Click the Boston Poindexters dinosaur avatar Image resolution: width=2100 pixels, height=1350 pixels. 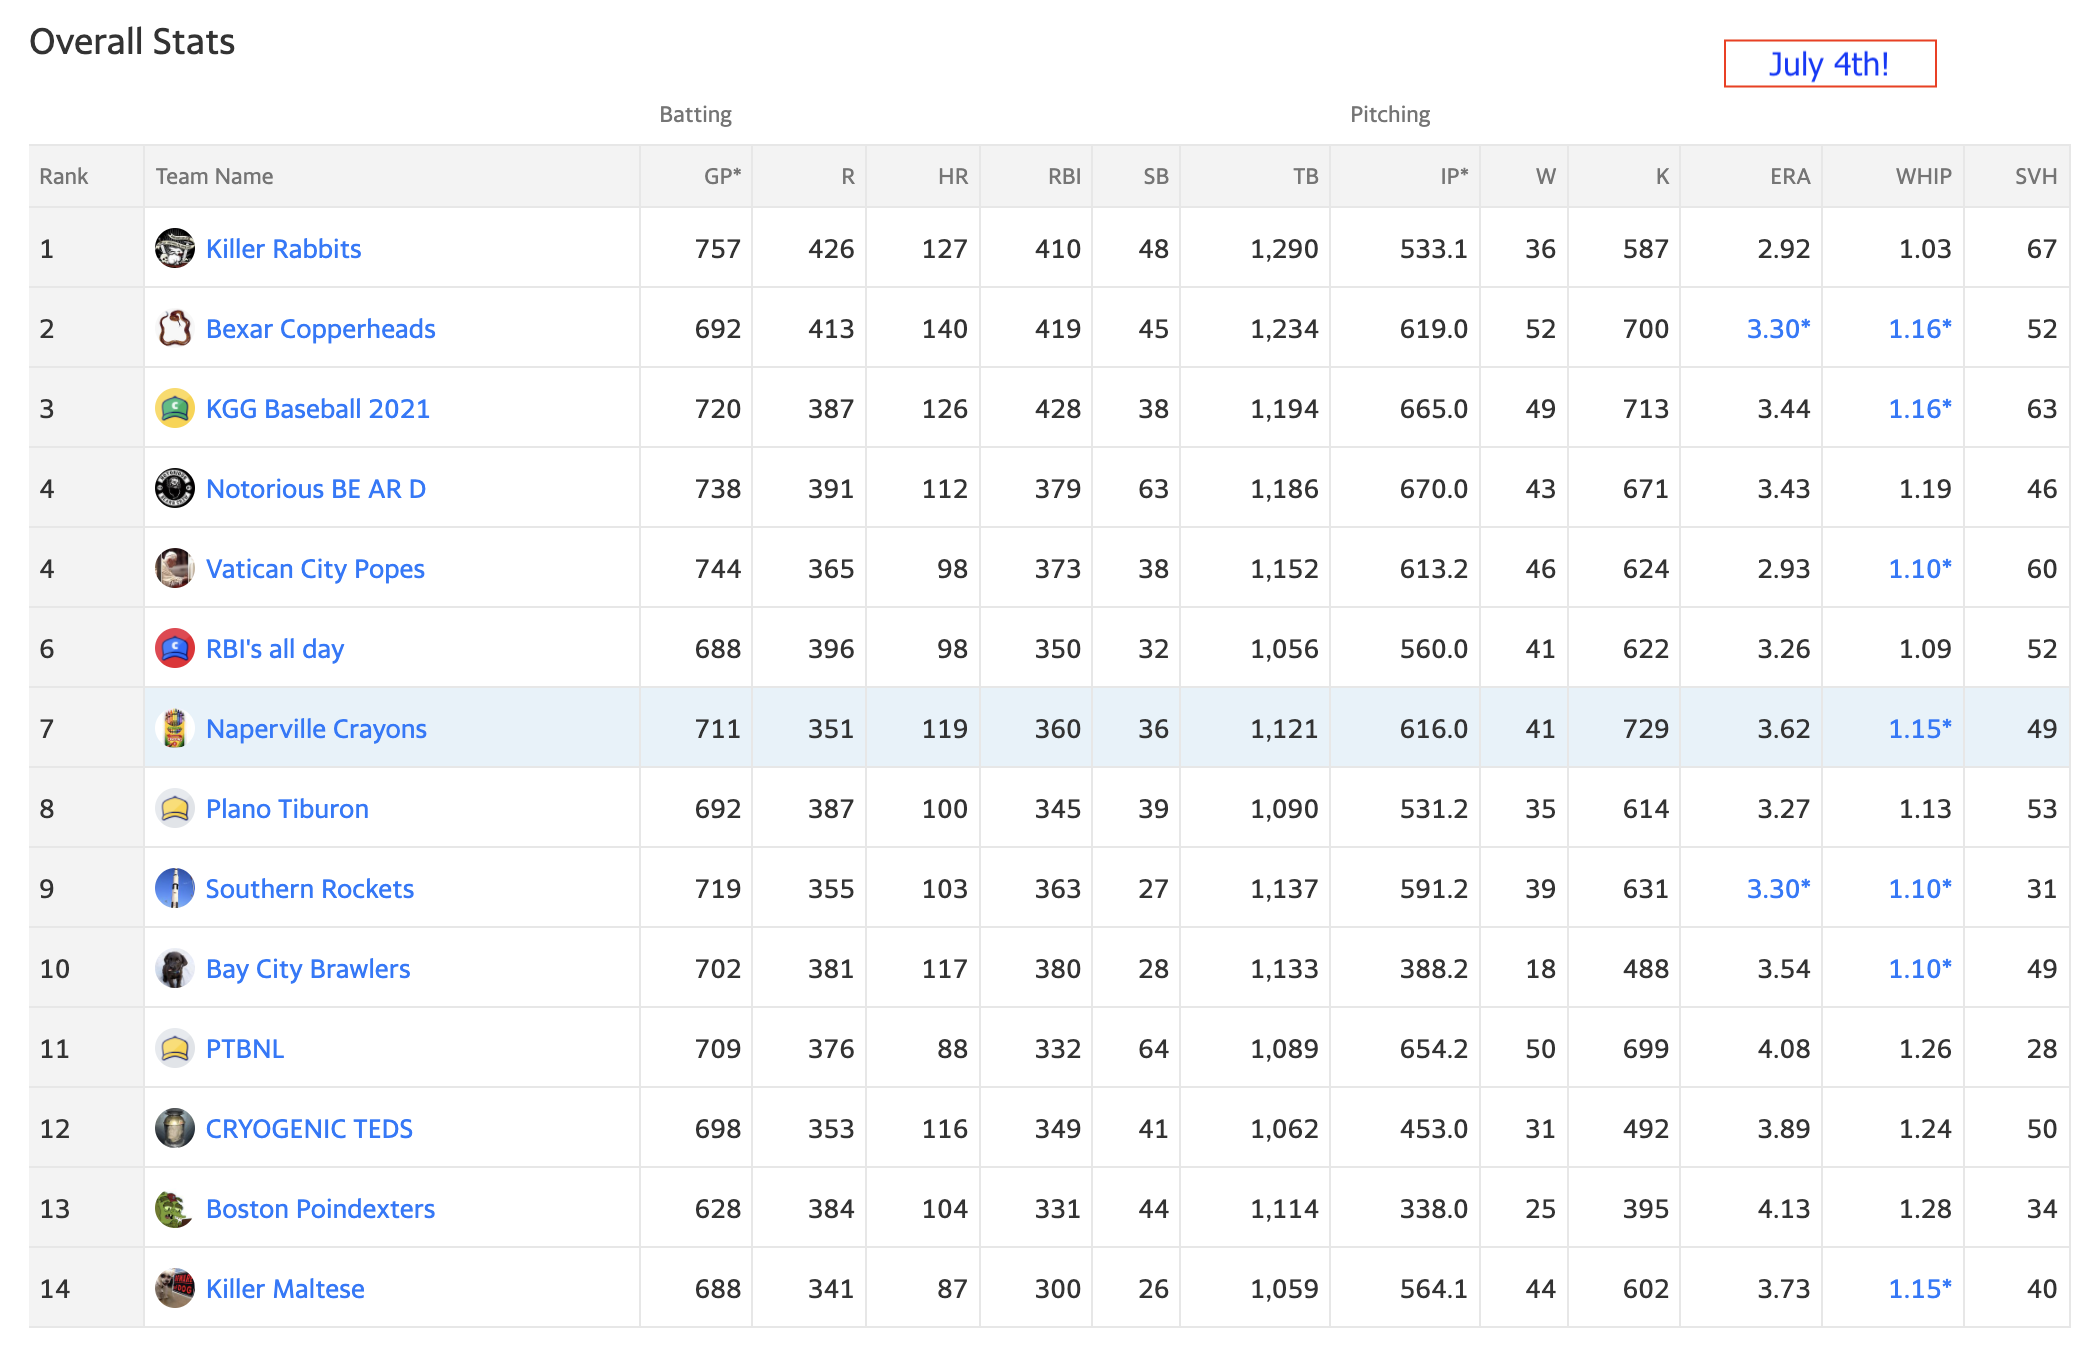175,1208
